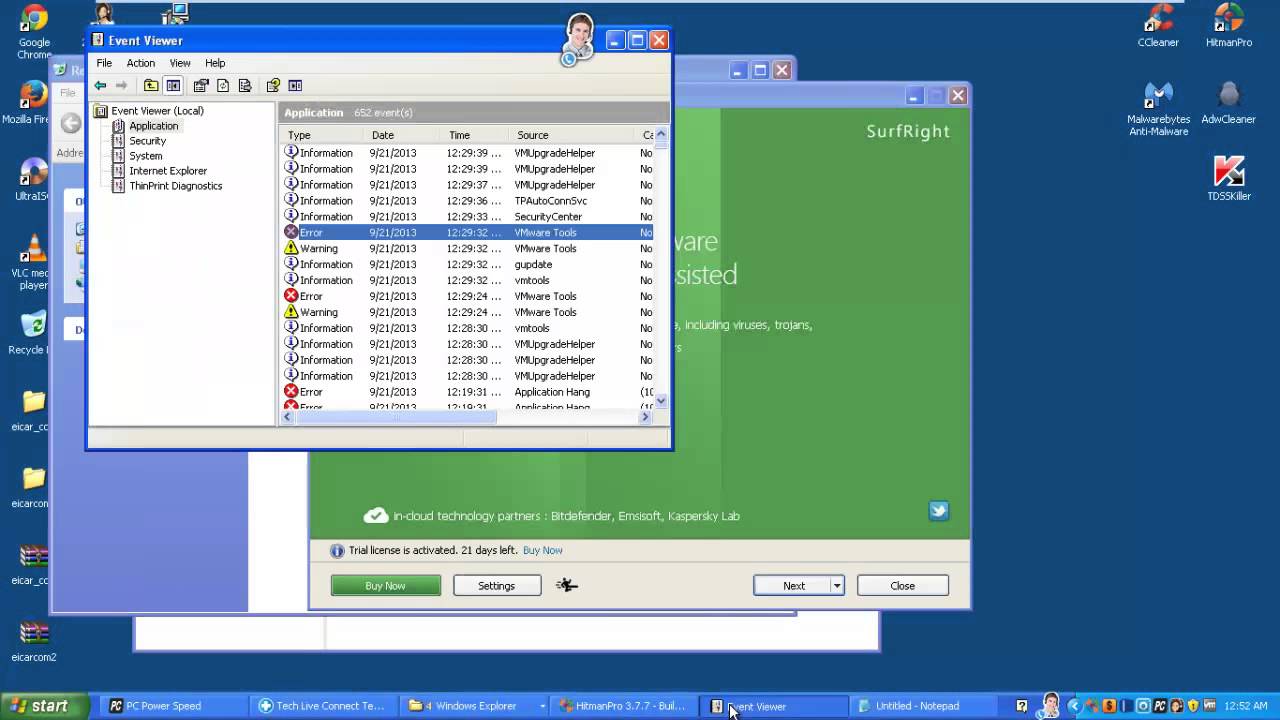
Task: Click the Next button in HitmanPro
Action: click(x=793, y=586)
